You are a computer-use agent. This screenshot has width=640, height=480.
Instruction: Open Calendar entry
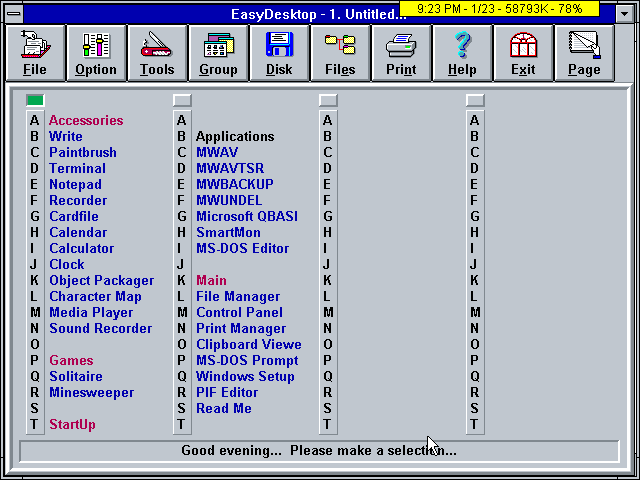click(78, 232)
